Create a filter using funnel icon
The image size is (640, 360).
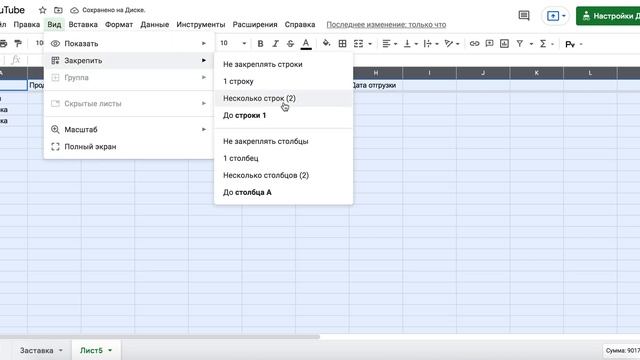pyautogui.click(x=520, y=43)
